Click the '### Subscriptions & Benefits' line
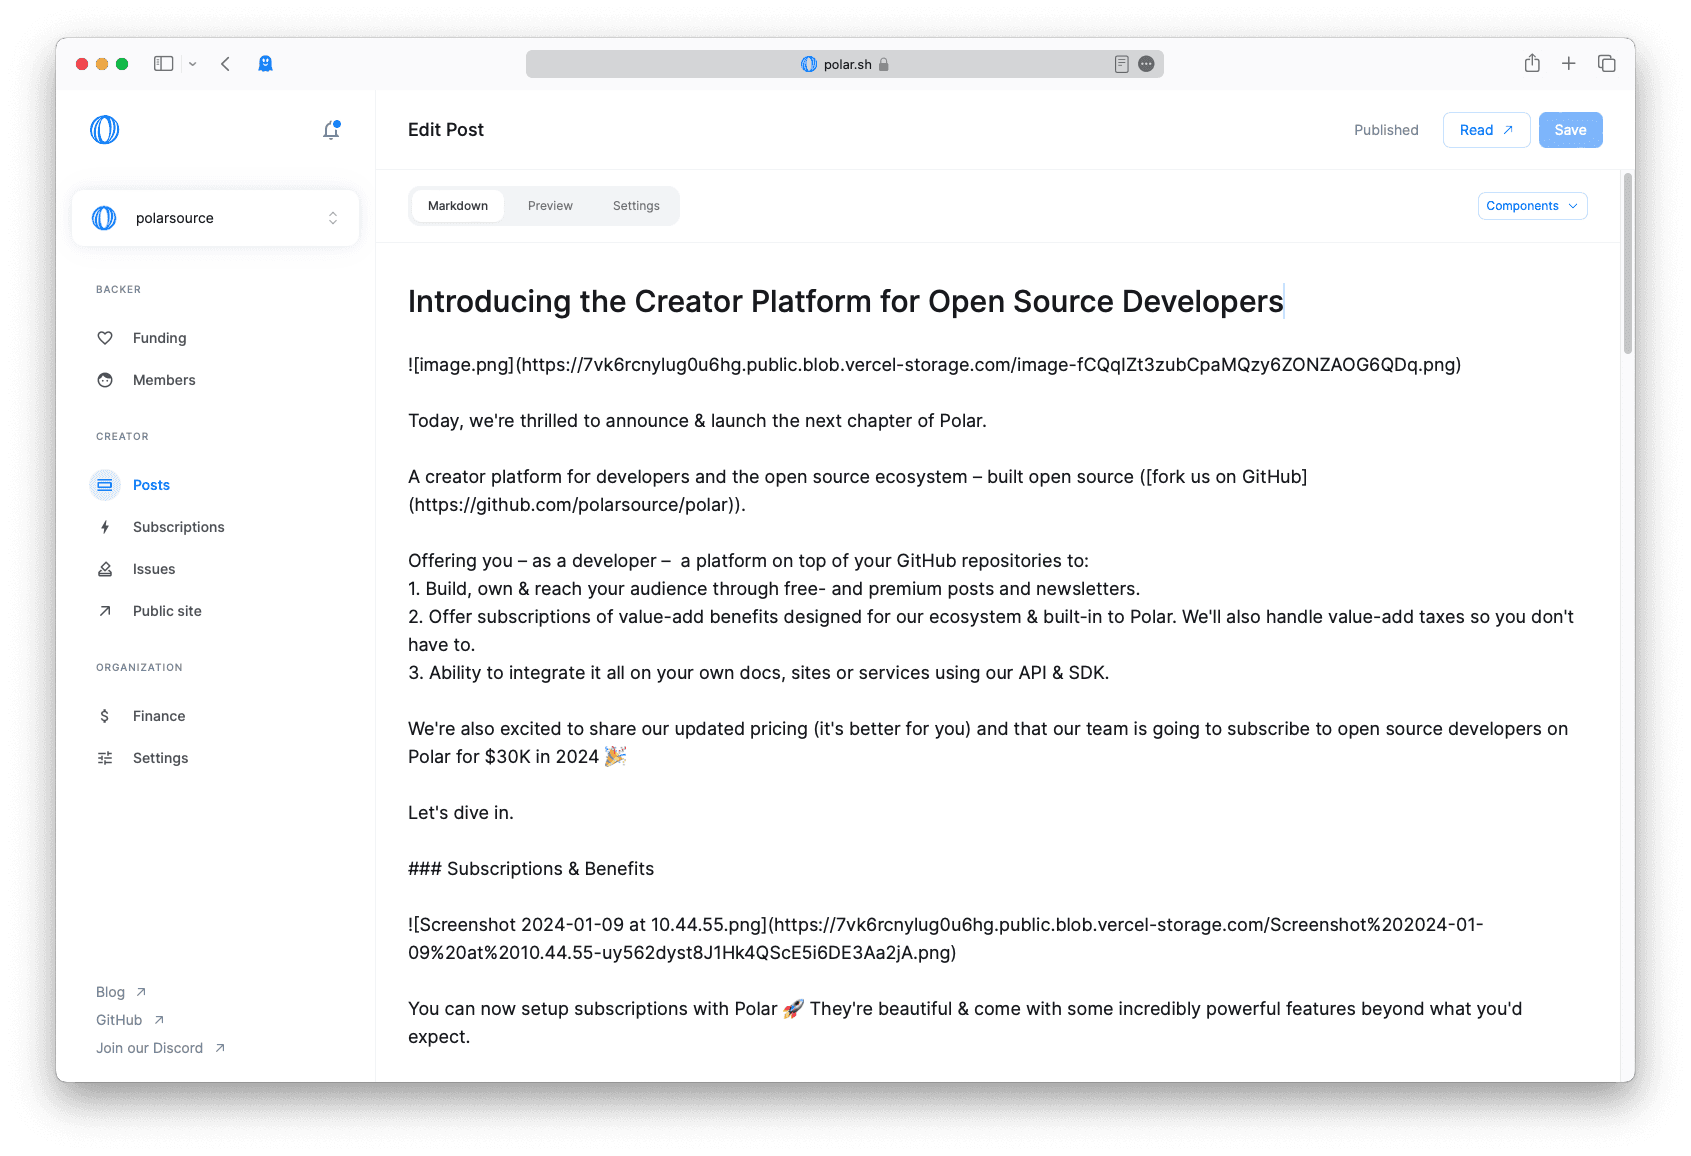1691x1156 pixels. point(531,869)
